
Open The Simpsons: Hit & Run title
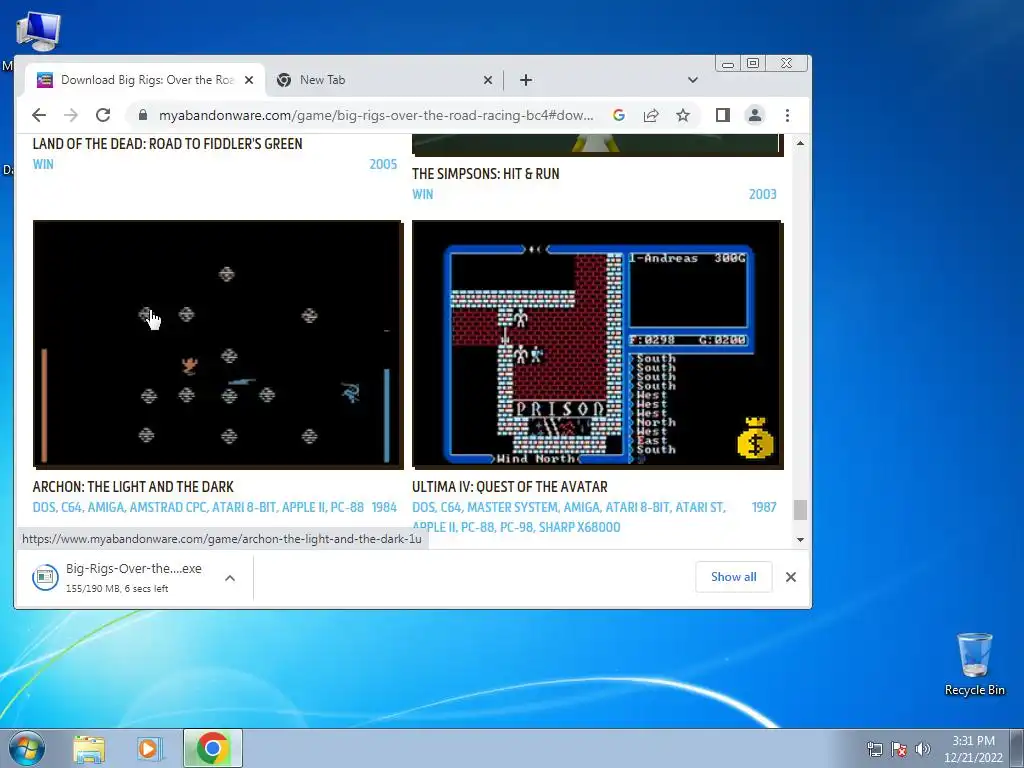(x=485, y=174)
